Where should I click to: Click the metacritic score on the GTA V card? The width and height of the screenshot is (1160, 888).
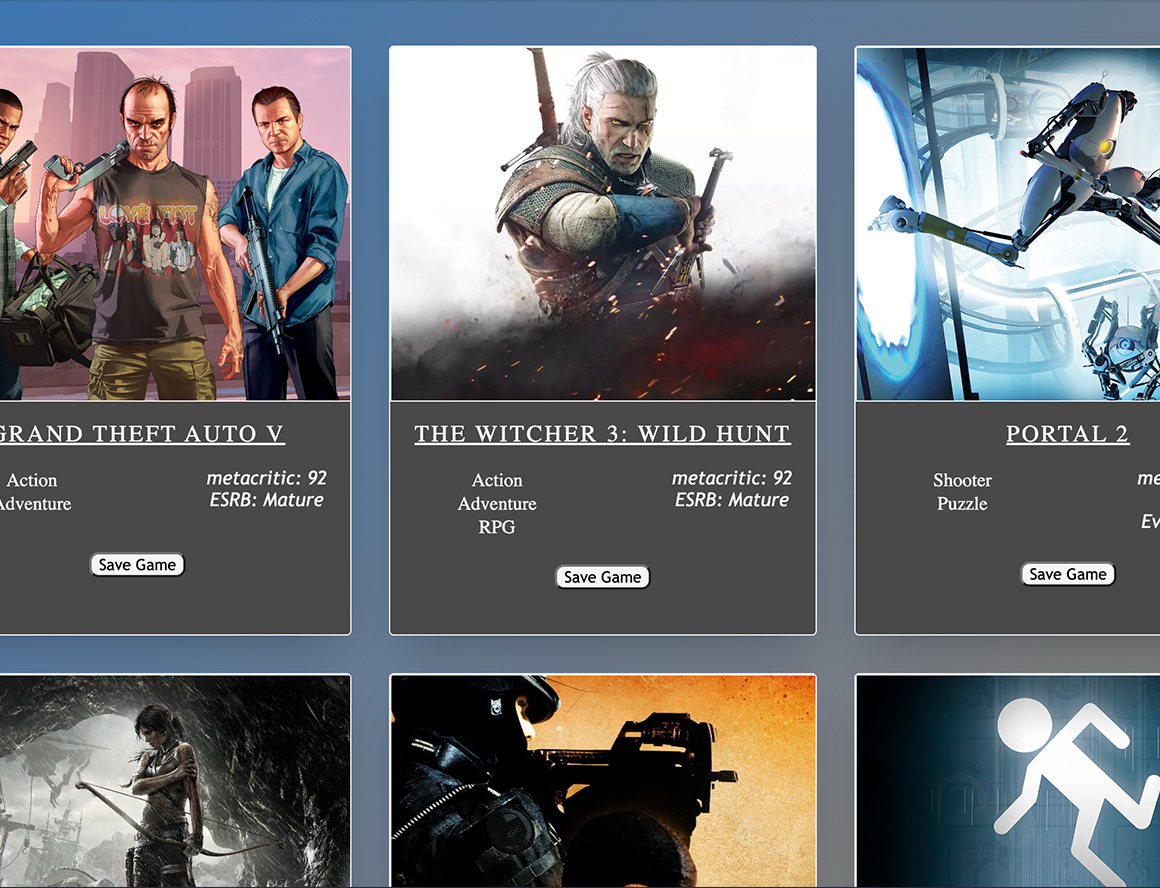[267, 478]
